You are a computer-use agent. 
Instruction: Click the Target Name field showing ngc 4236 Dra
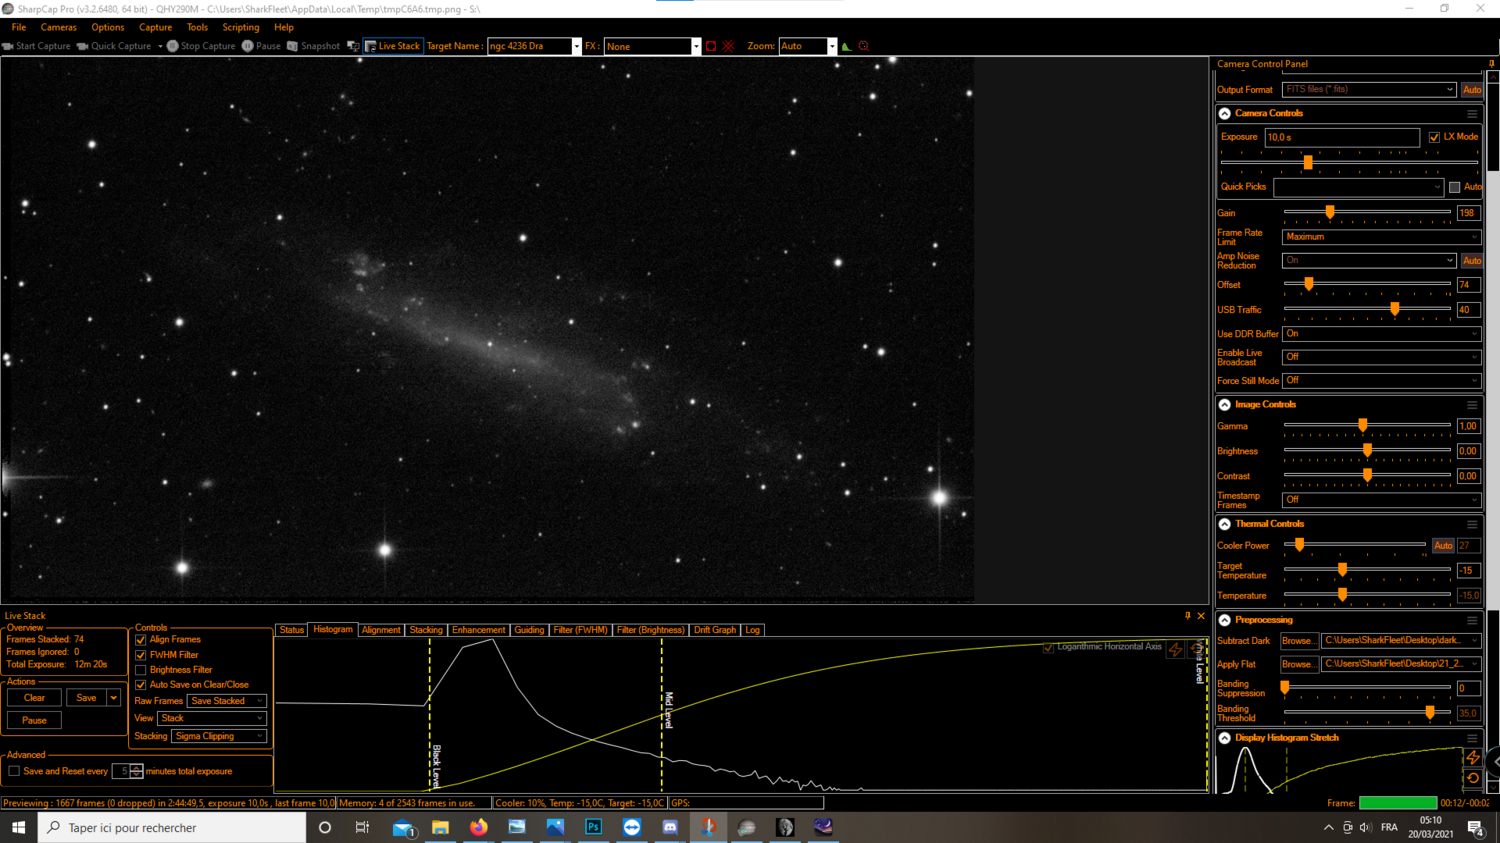pos(530,45)
